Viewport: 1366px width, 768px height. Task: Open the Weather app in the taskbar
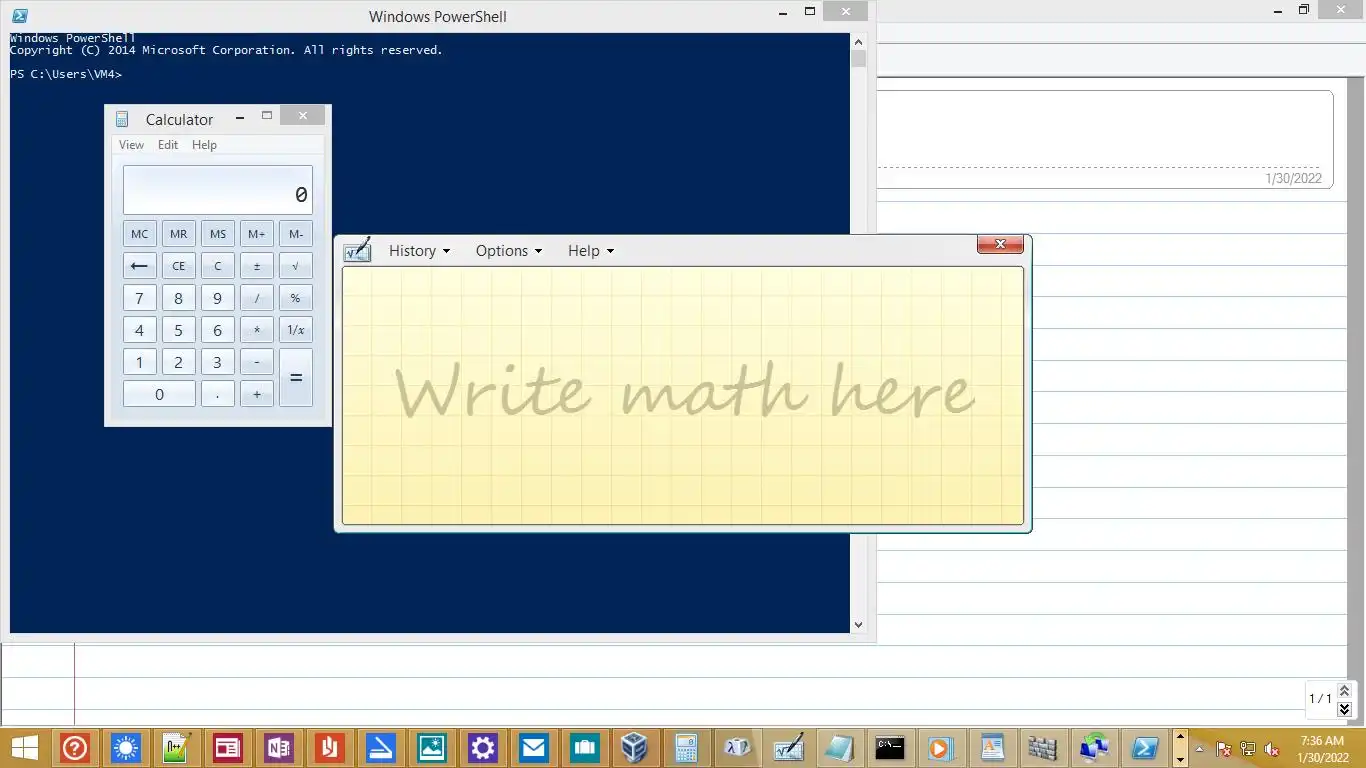[x=126, y=748]
